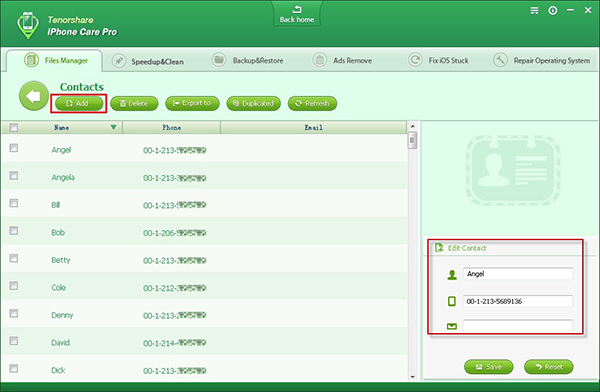Screen dimensions: 600x392
Task: Click the Name column sort arrow
Action: tap(113, 127)
